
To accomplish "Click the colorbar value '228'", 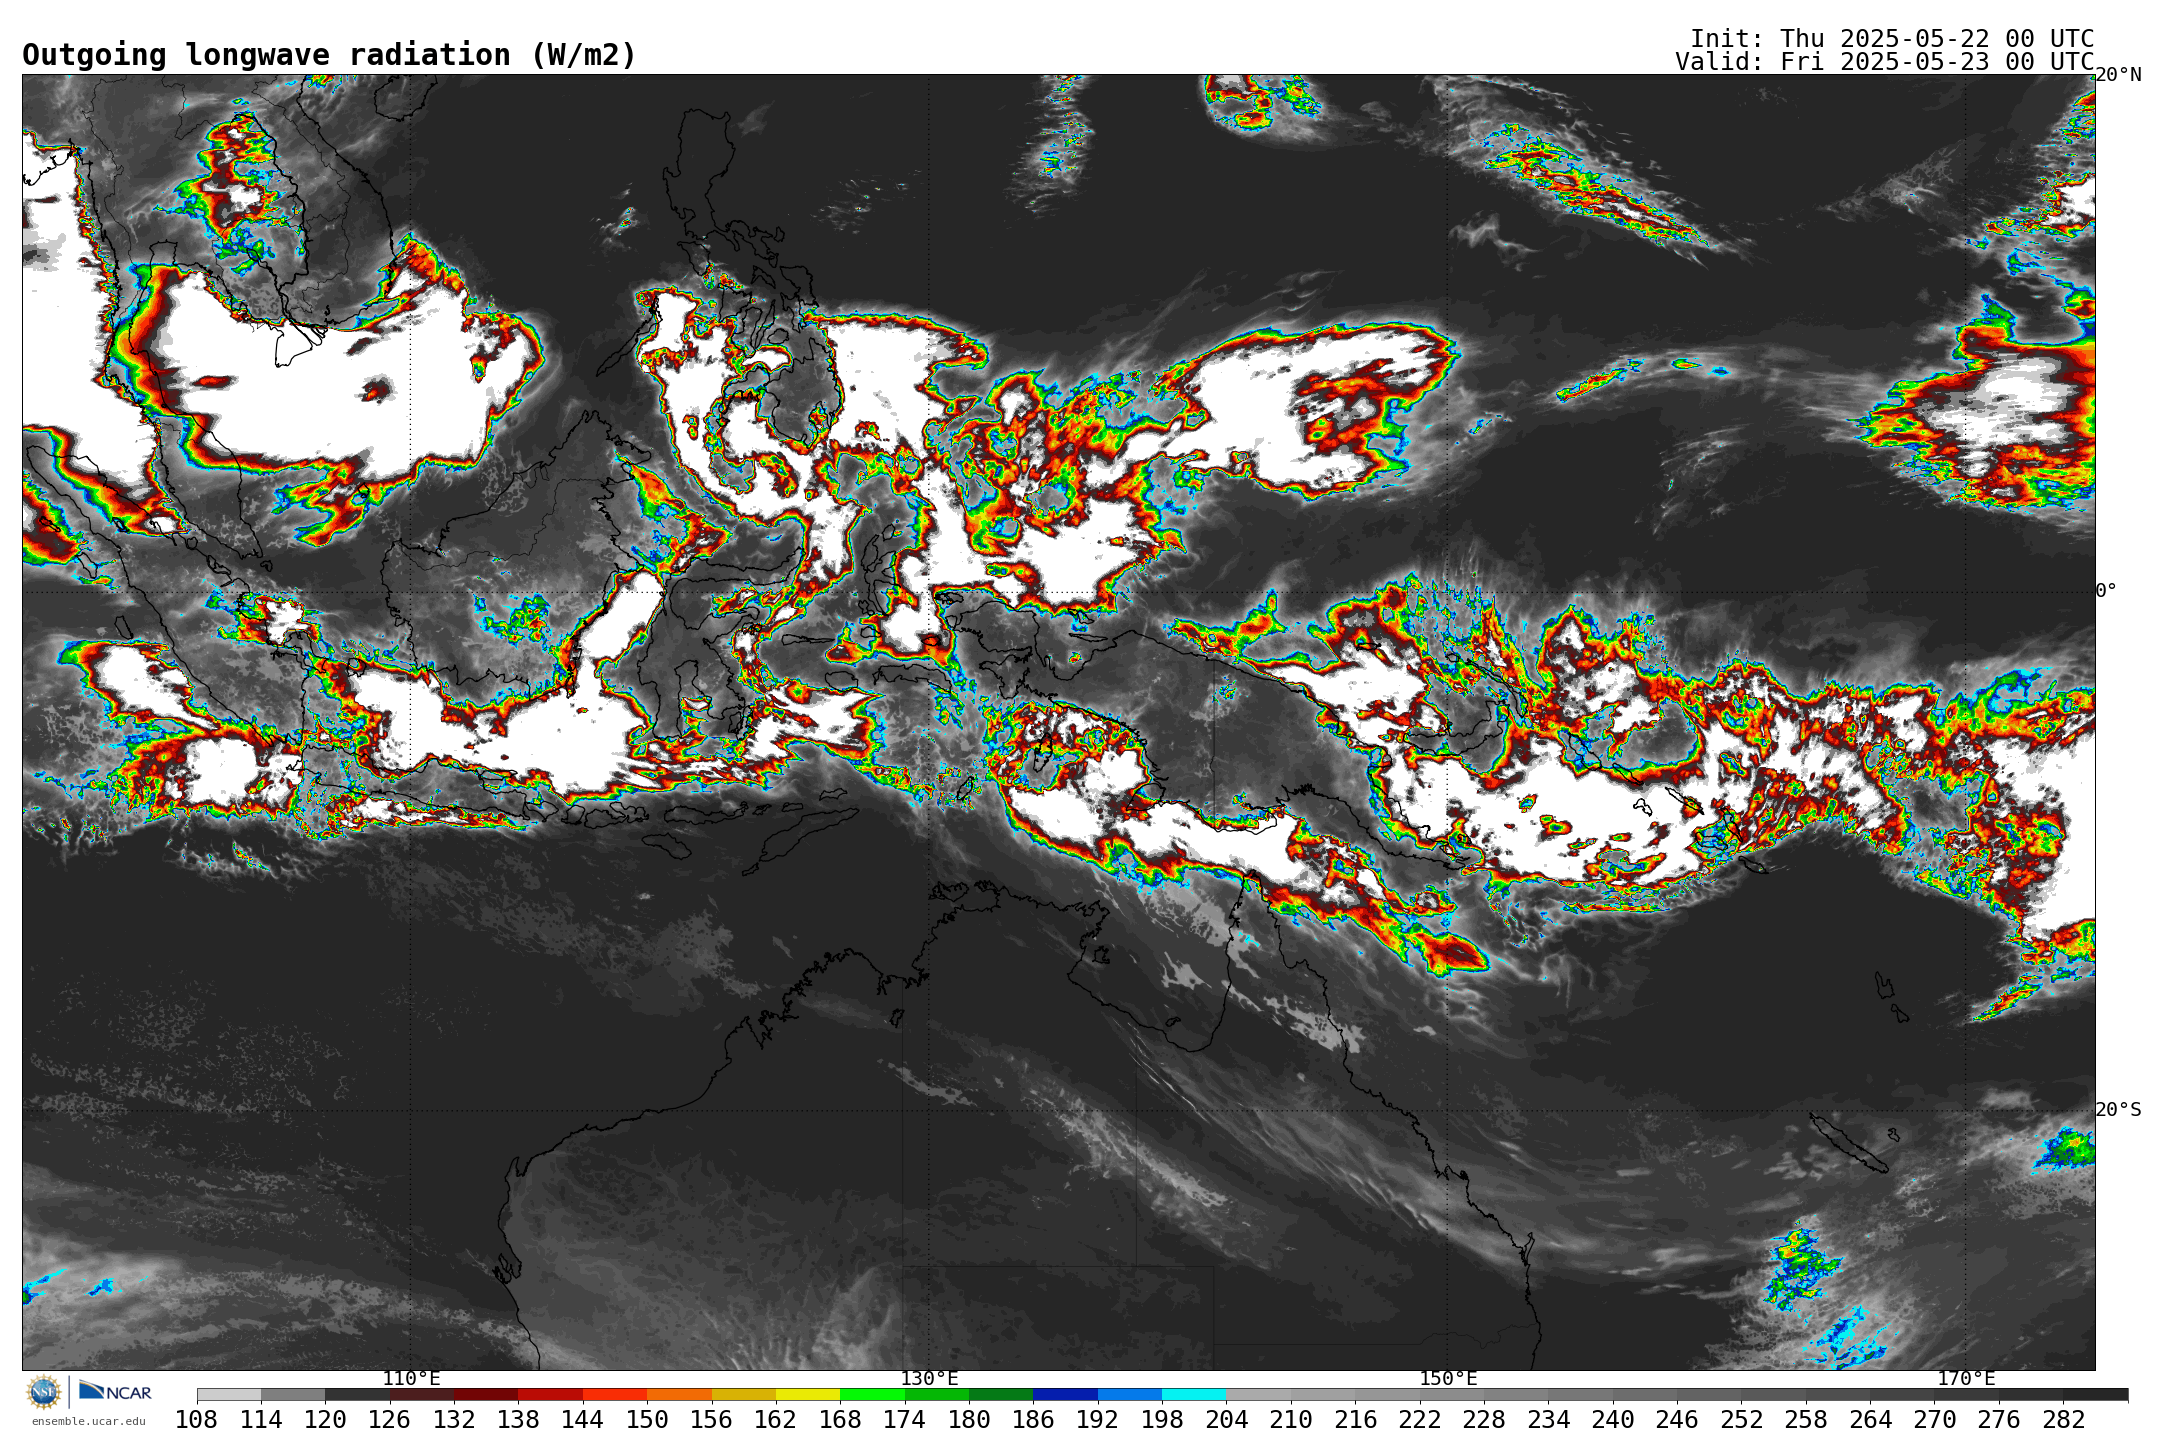I will (x=1484, y=1420).
